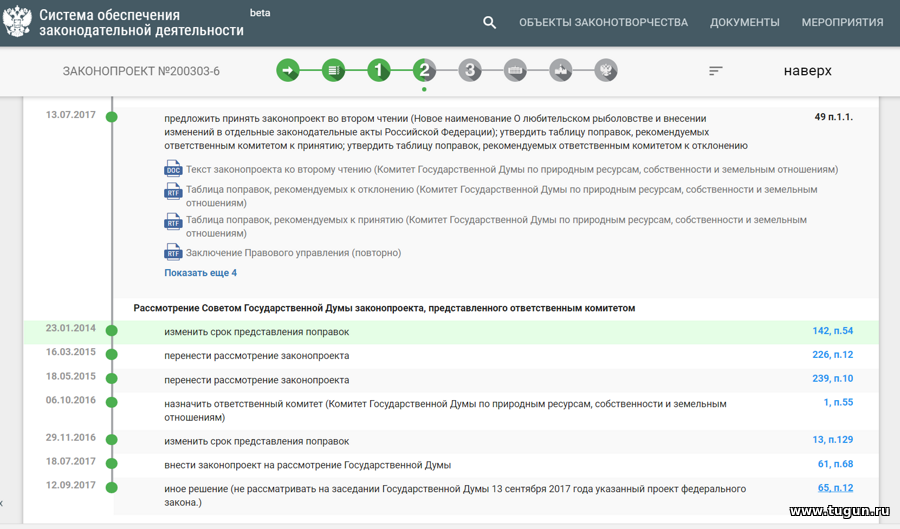
Task: Click the Russian coat of arms logo
Action: click(x=17, y=22)
